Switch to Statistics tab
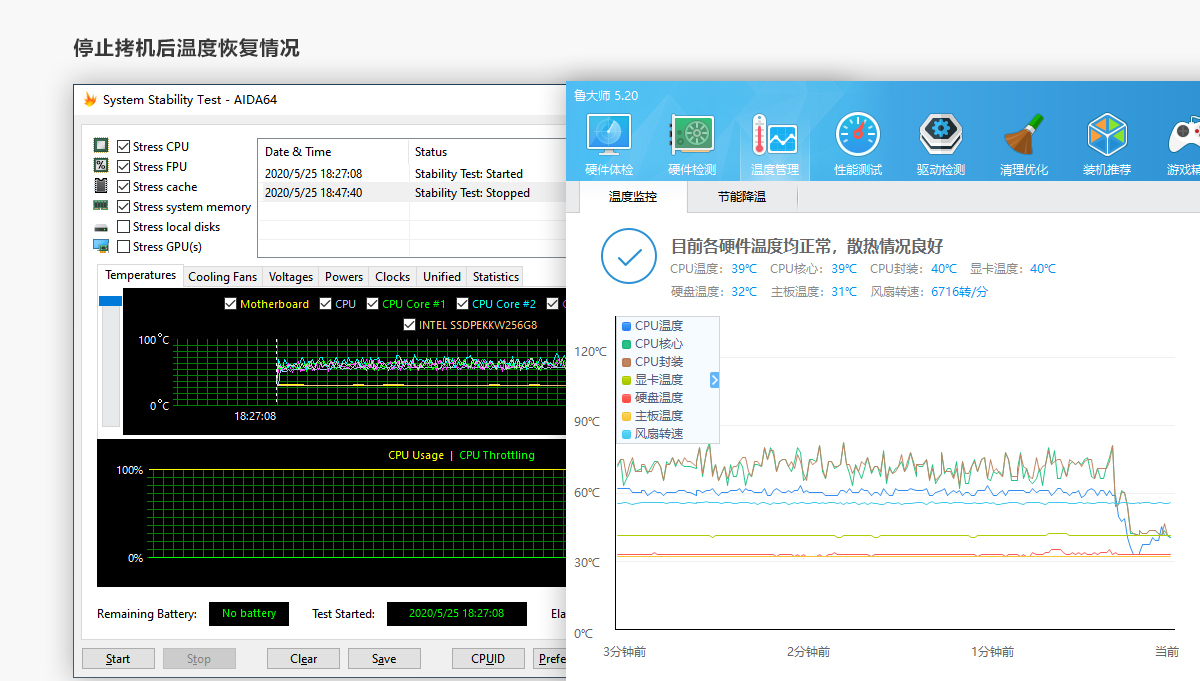Screen dimensions: 1200x681 [x=496, y=277]
